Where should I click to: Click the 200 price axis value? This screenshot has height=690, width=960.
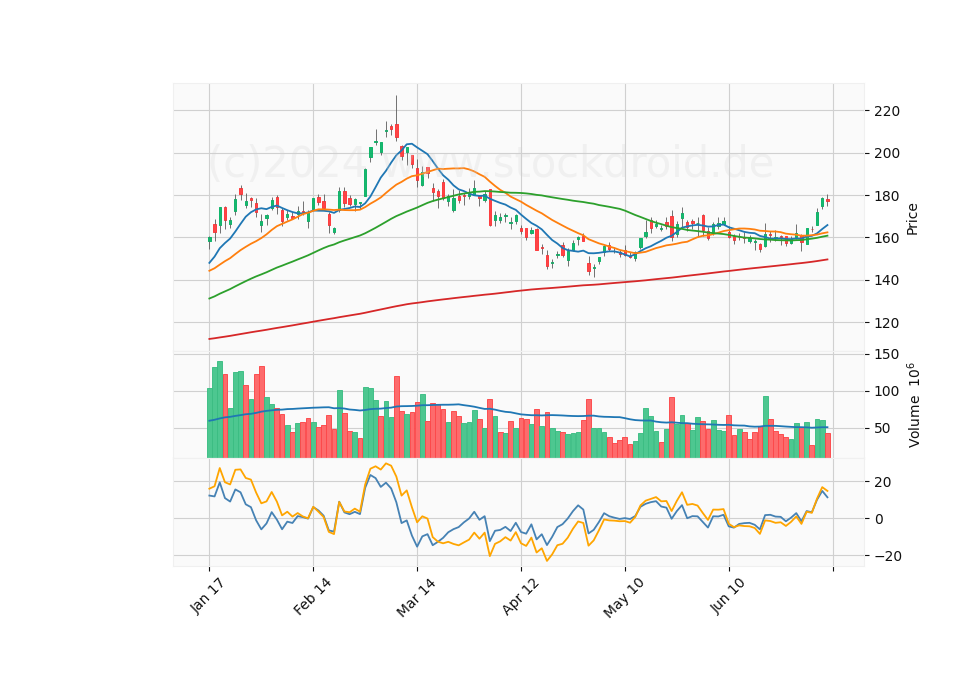coord(887,154)
